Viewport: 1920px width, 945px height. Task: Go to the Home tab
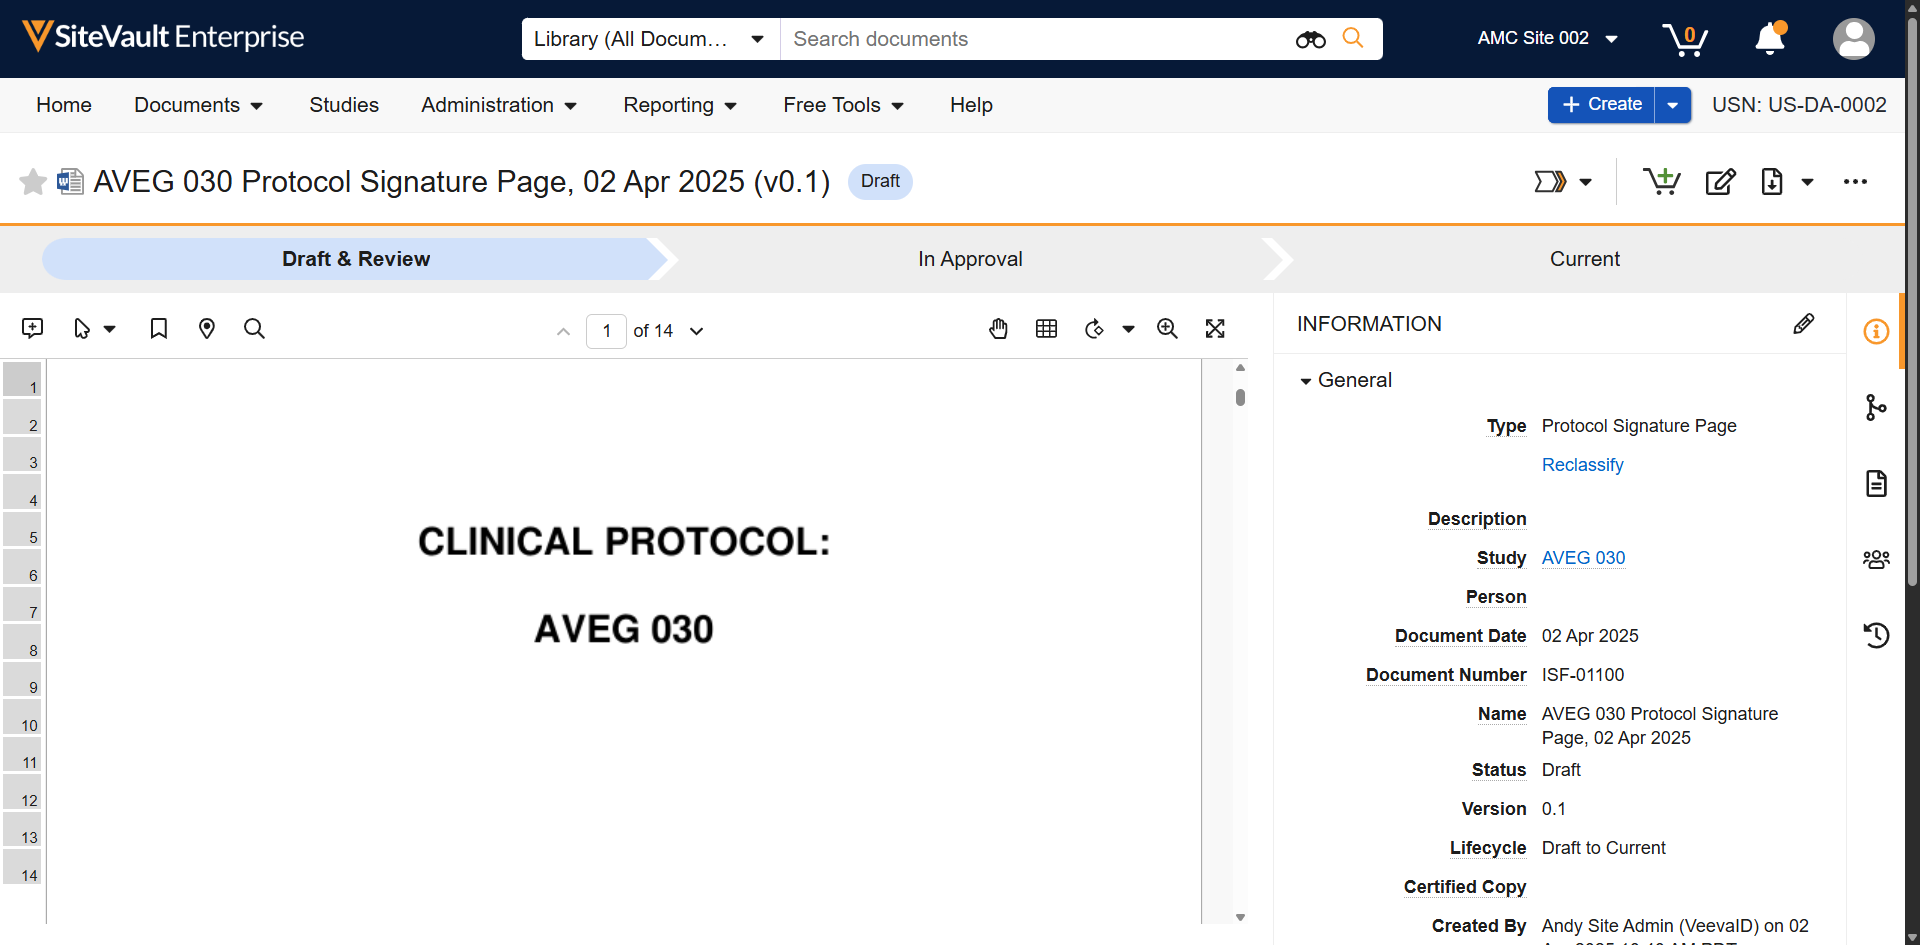point(64,105)
